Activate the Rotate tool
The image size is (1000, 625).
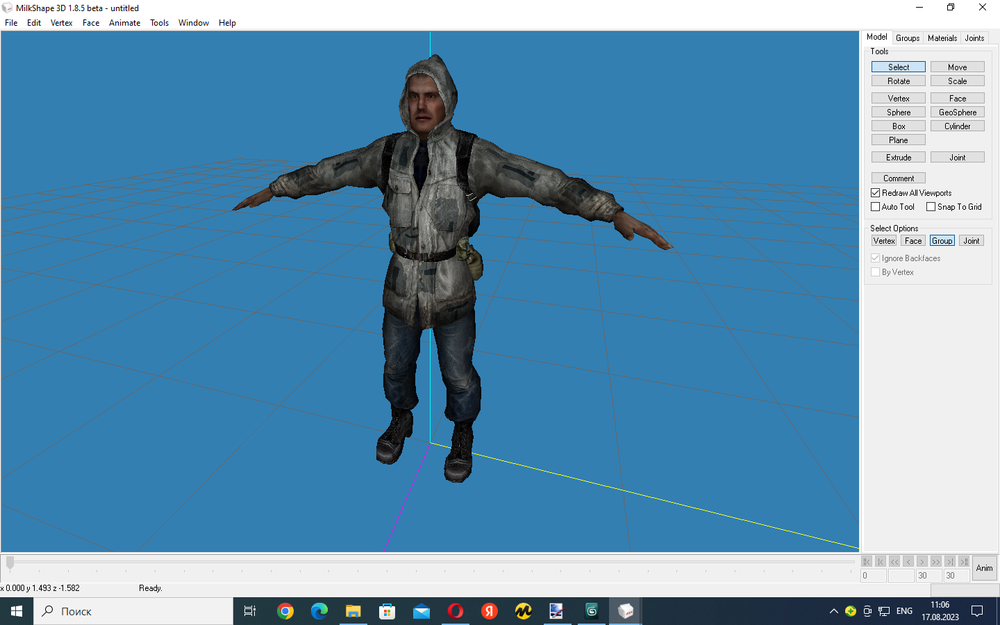[x=897, y=81]
